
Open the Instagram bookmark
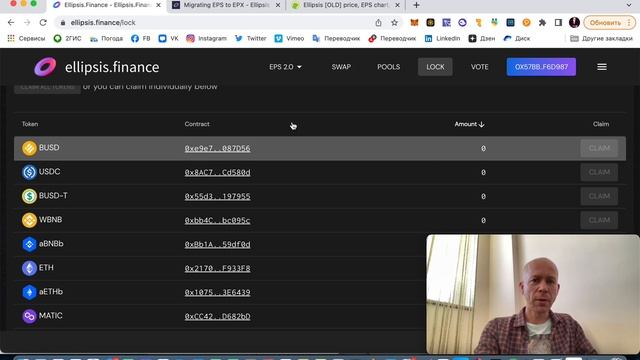206,38
